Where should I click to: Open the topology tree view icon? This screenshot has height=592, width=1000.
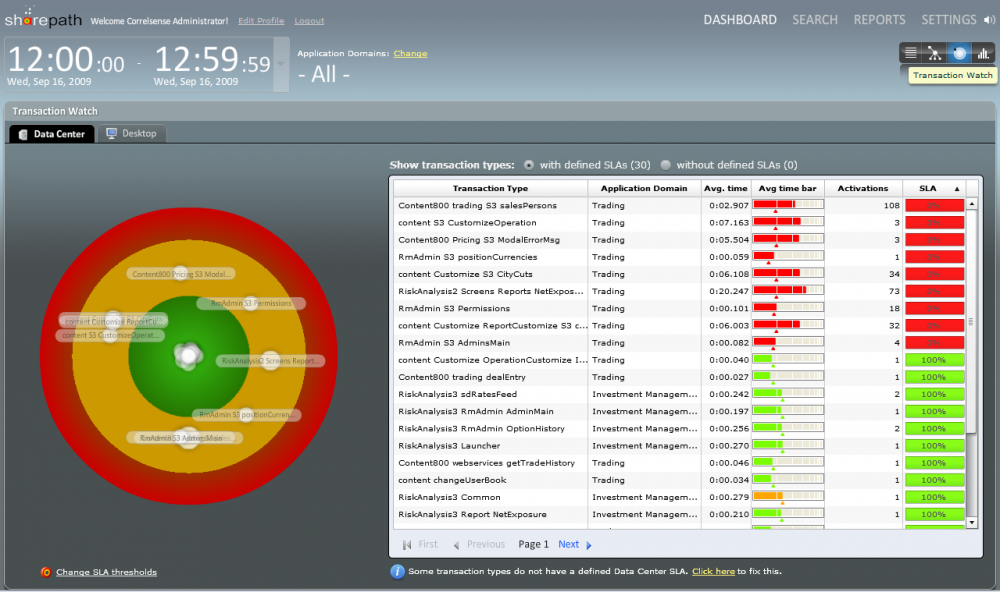[x=935, y=53]
